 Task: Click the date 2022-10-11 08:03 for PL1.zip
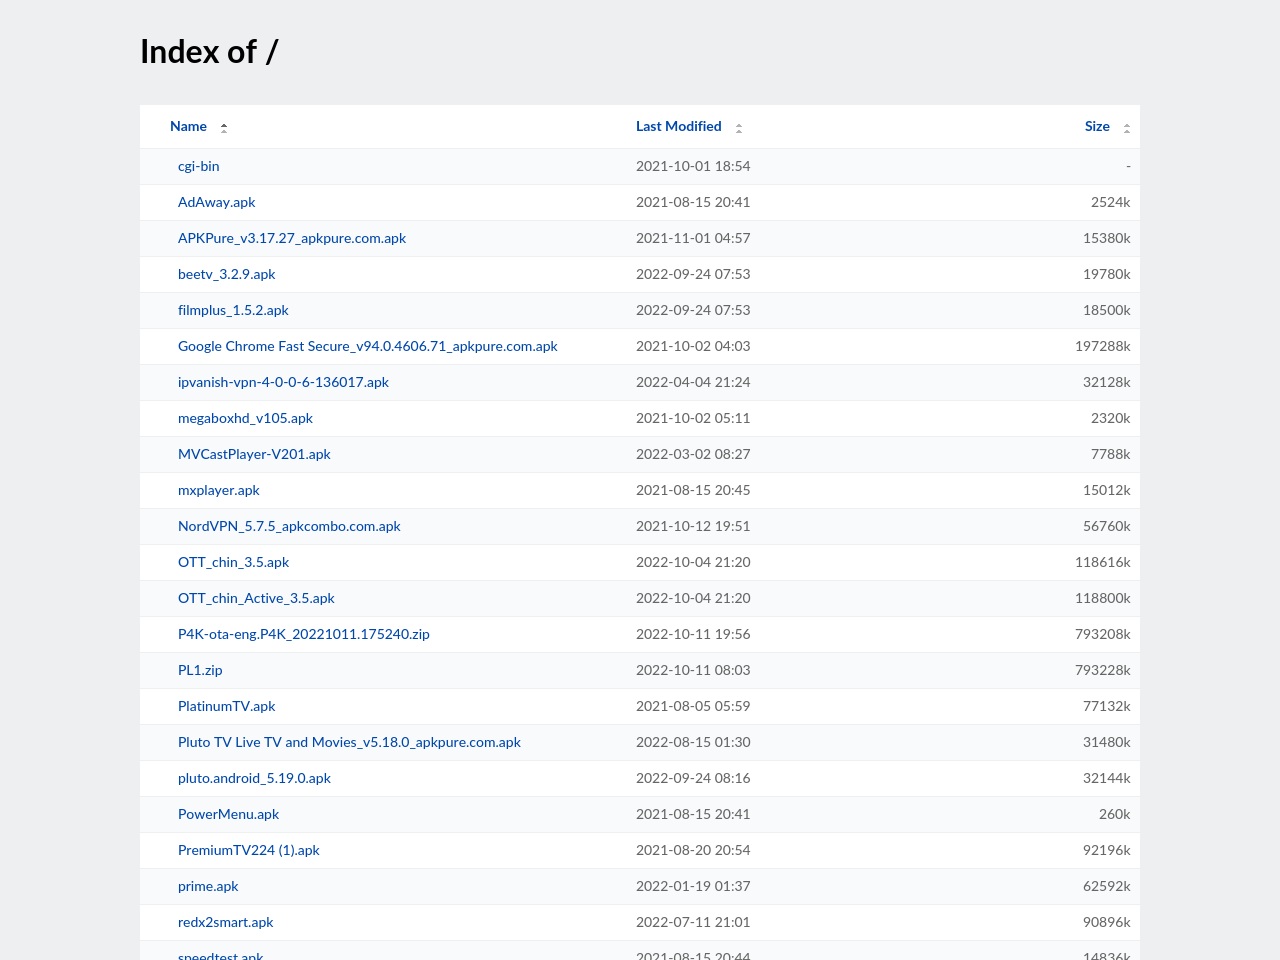[693, 670]
